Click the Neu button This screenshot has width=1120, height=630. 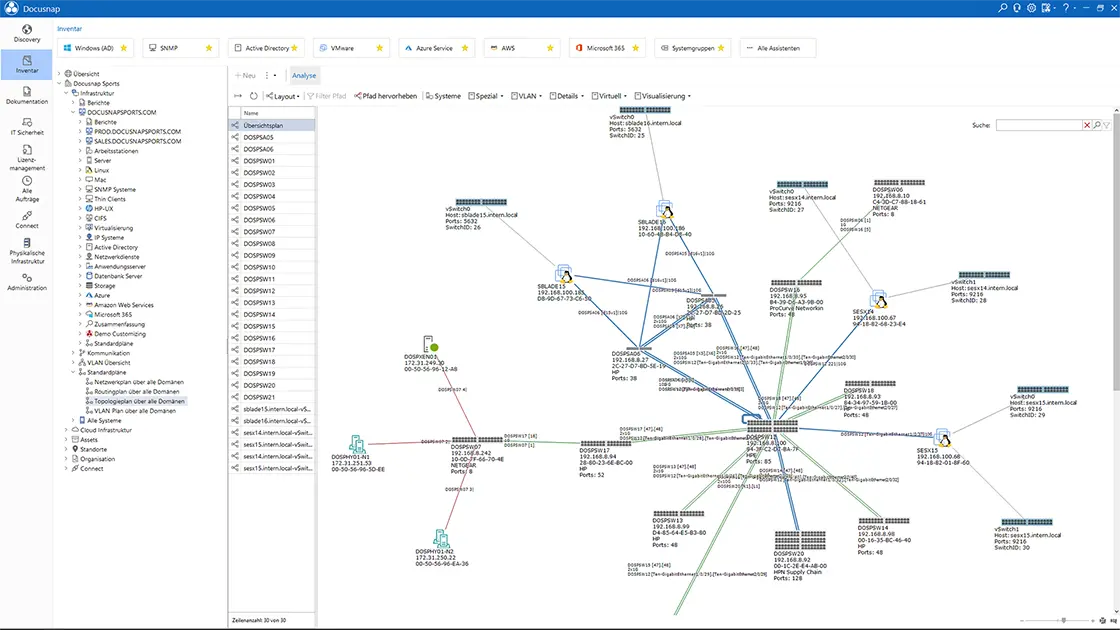pyautogui.click(x=244, y=75)
